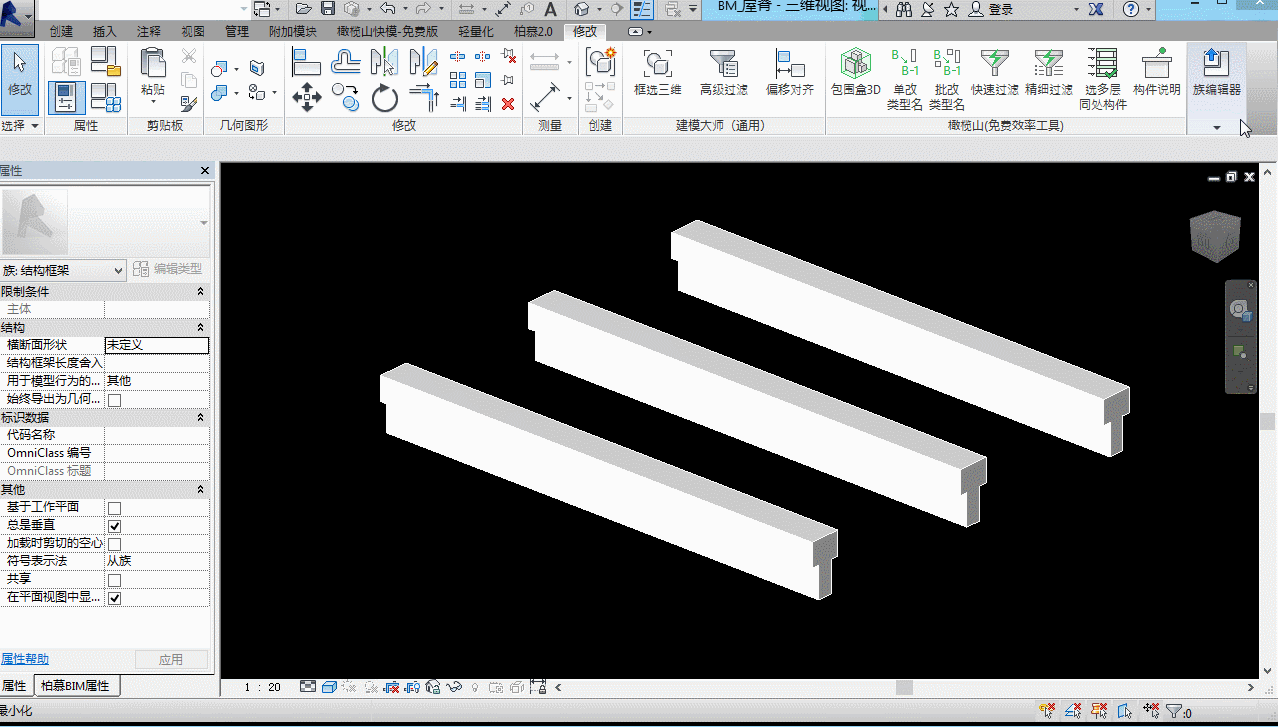This screenshot has height=727, width=1278.
Task: Run 精细过滤 fine filter
Action: tap(1049, 72)
